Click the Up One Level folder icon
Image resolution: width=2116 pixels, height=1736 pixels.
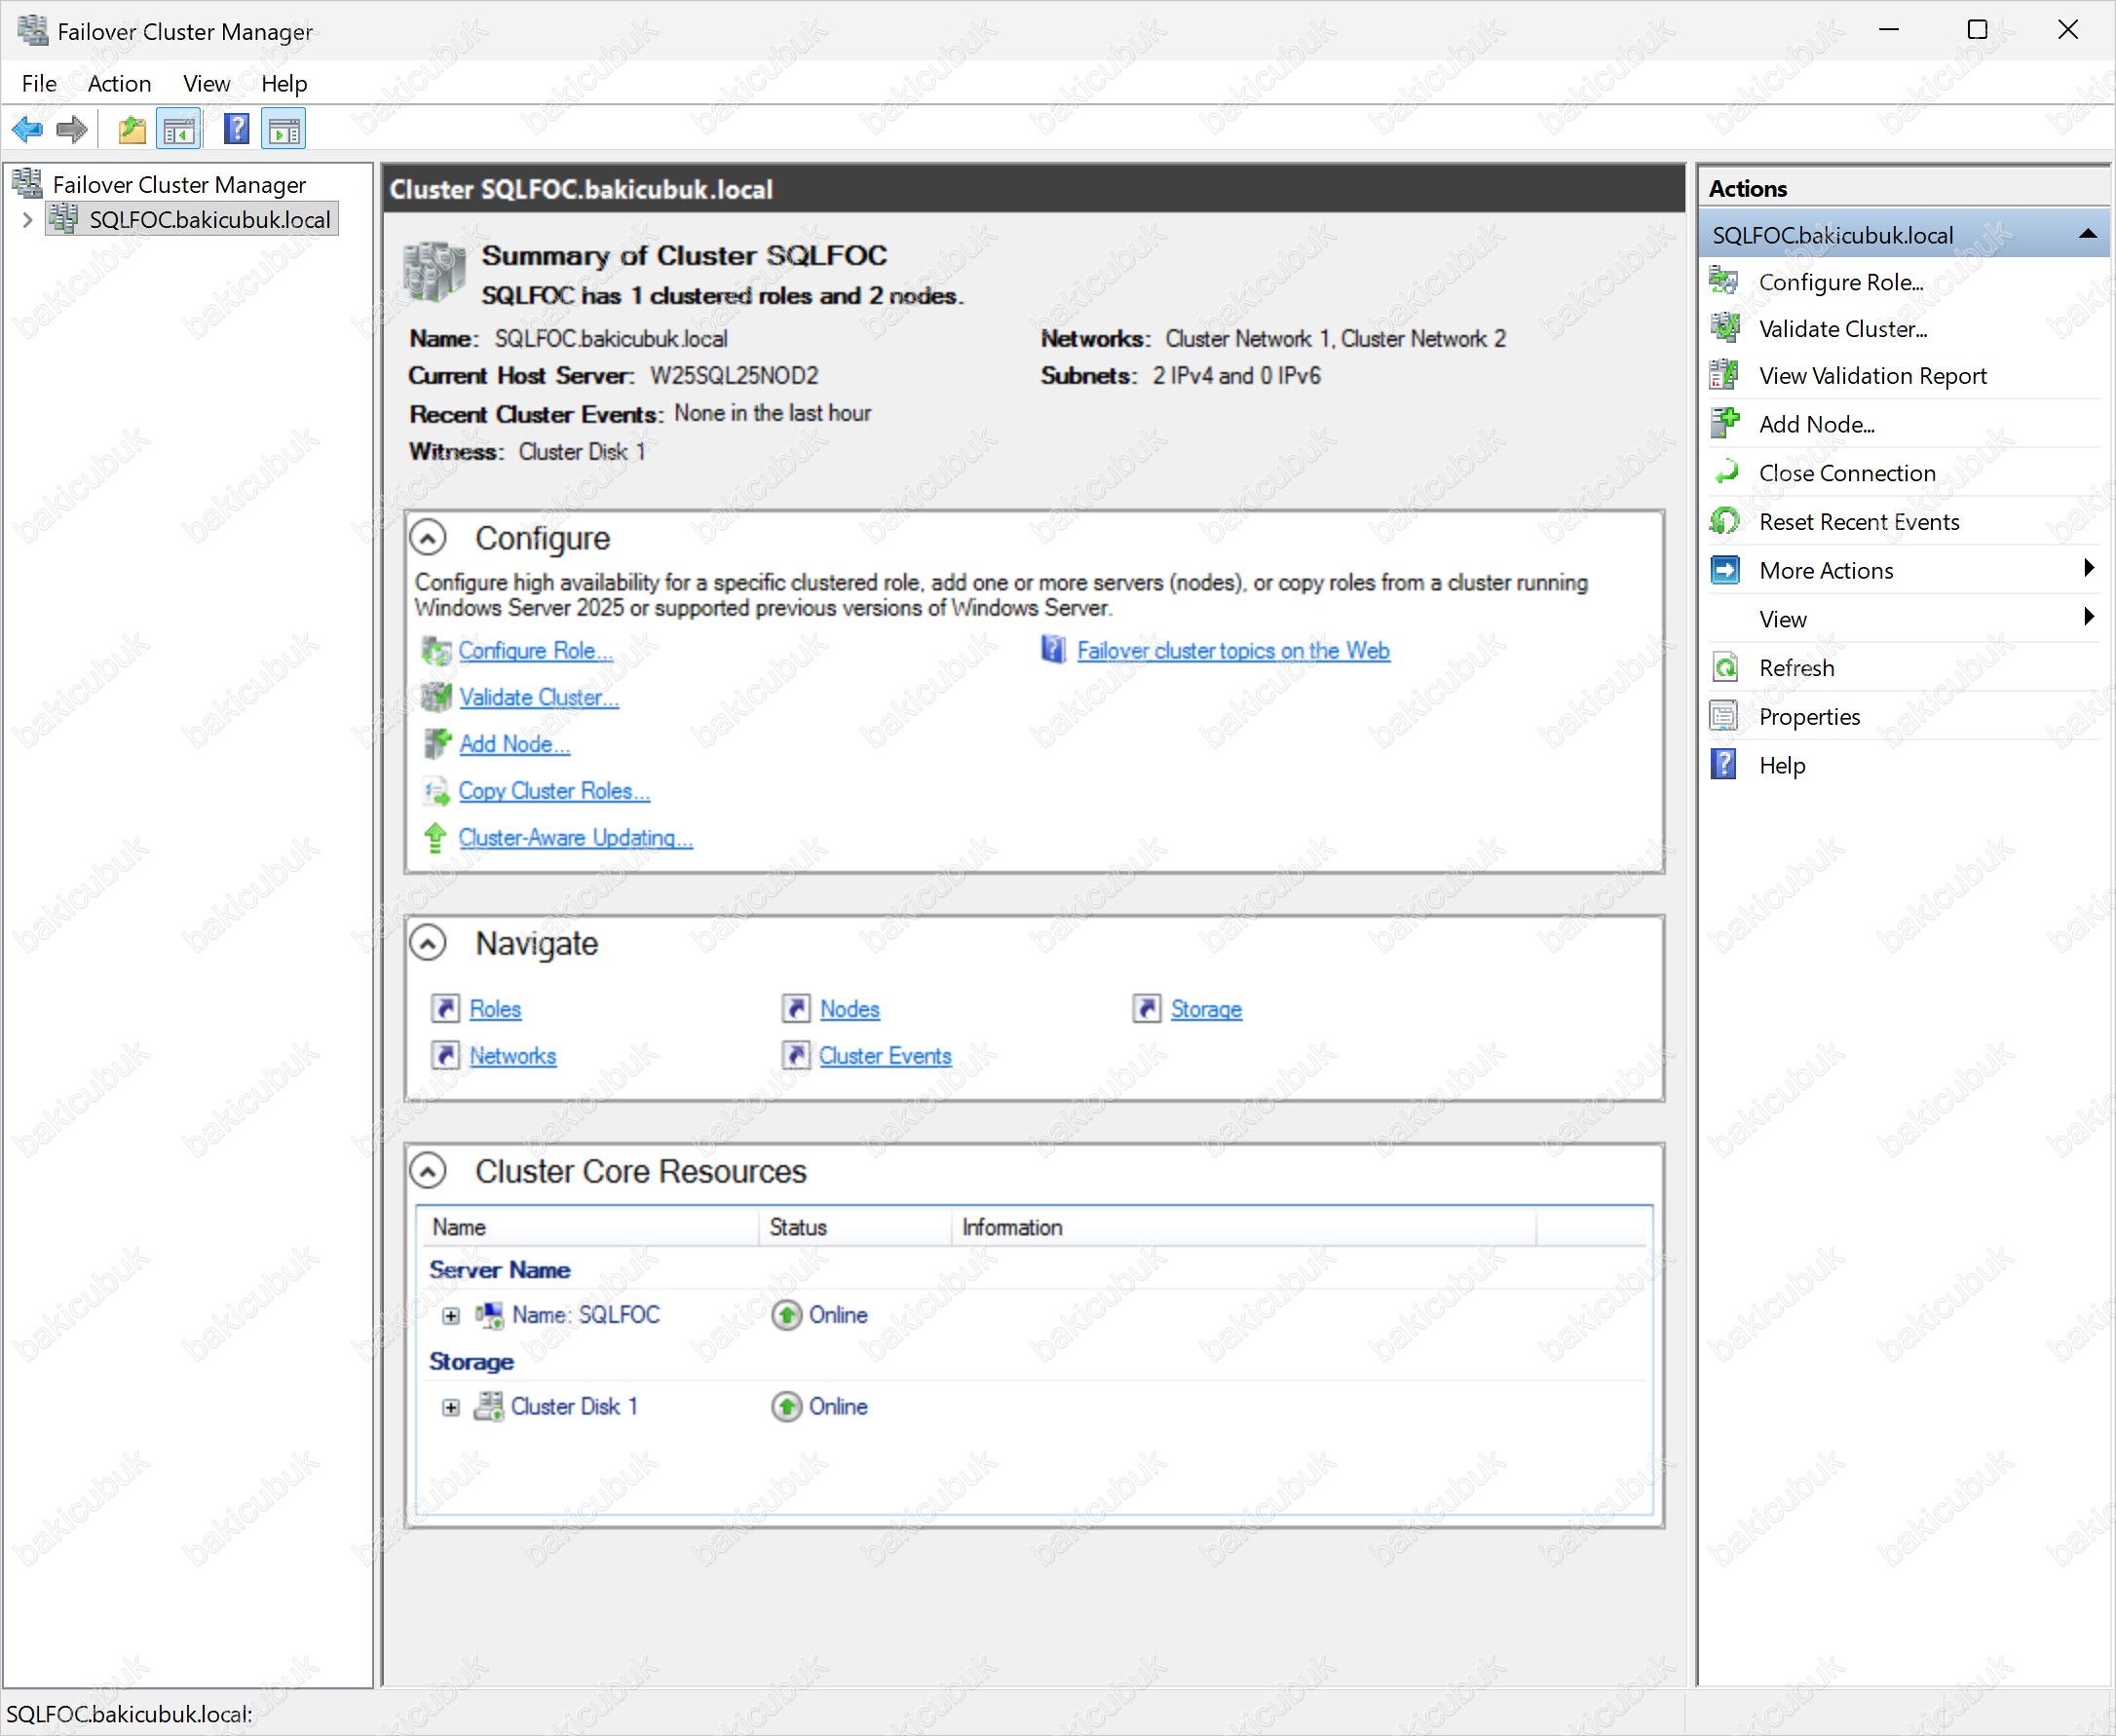pos(131,129)
